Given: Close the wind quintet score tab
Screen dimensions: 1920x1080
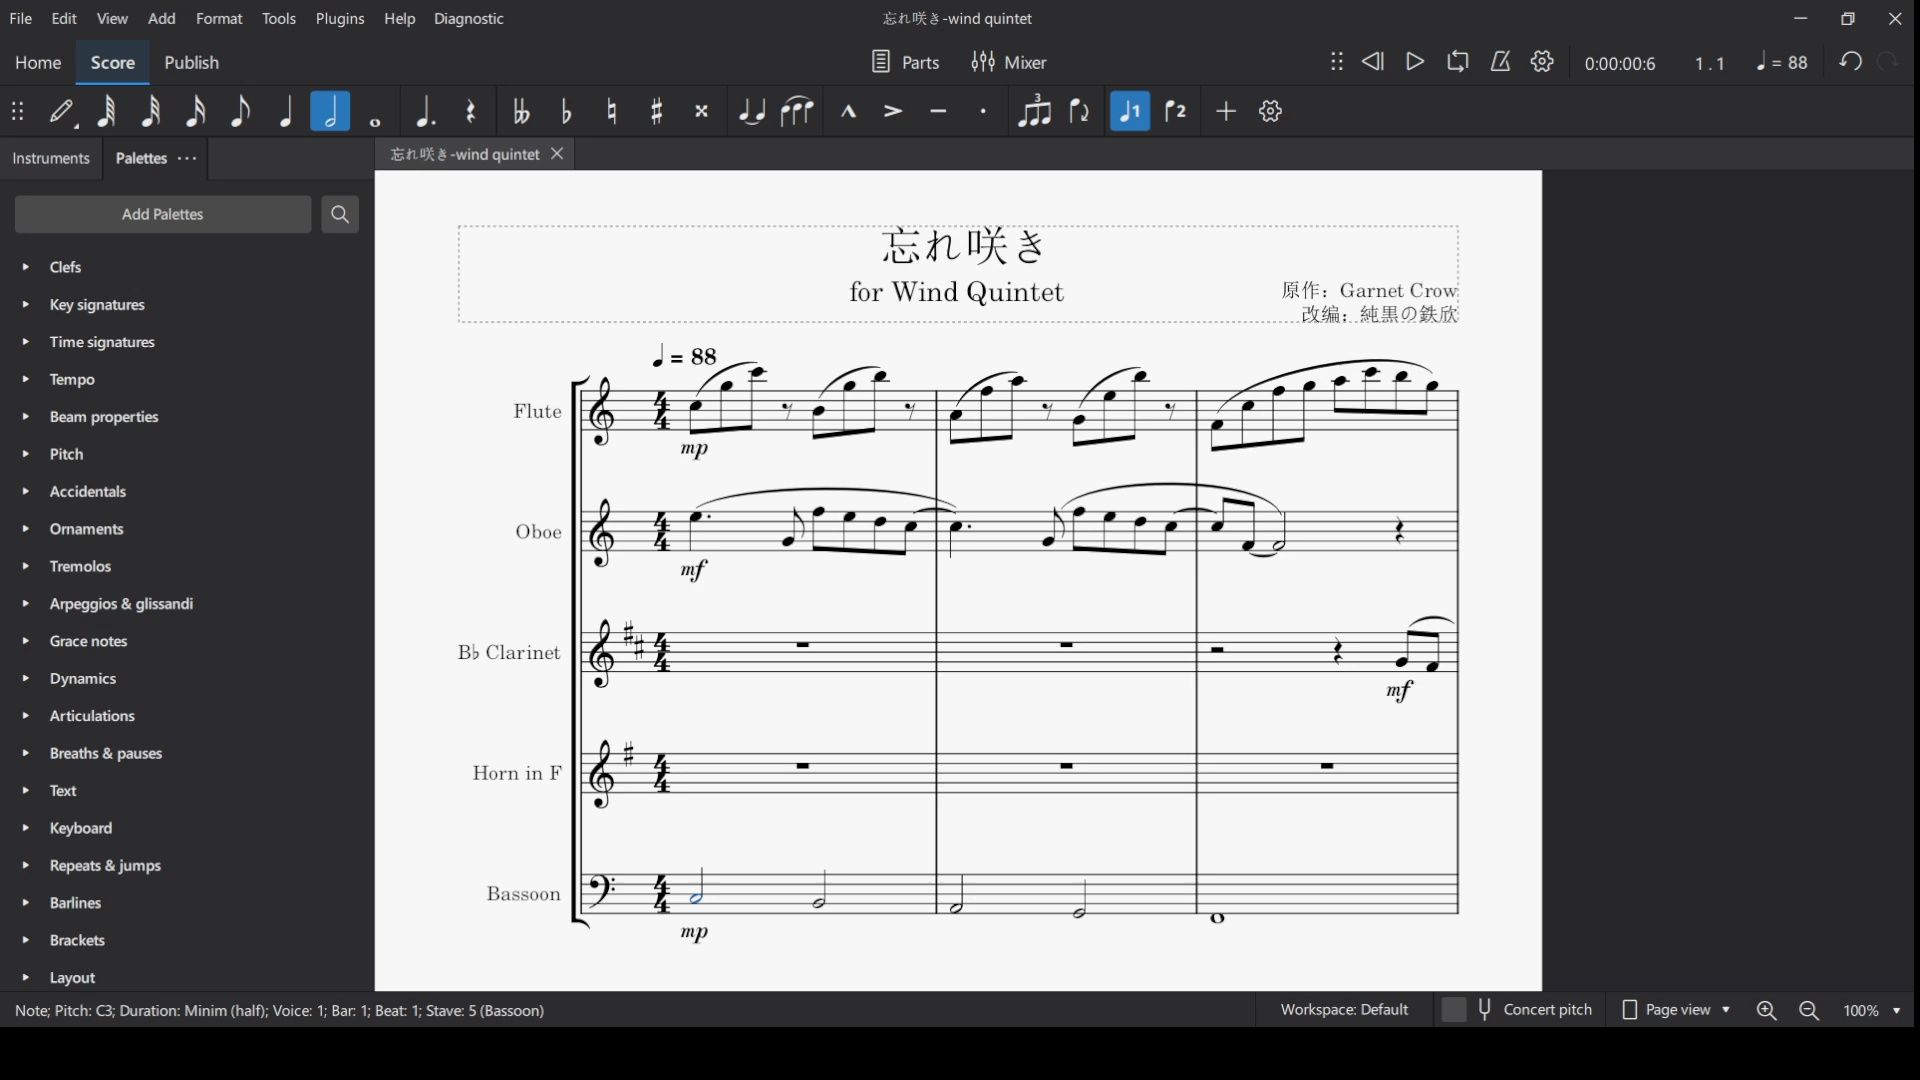Looking at the screenshot, I should (557, 154).
